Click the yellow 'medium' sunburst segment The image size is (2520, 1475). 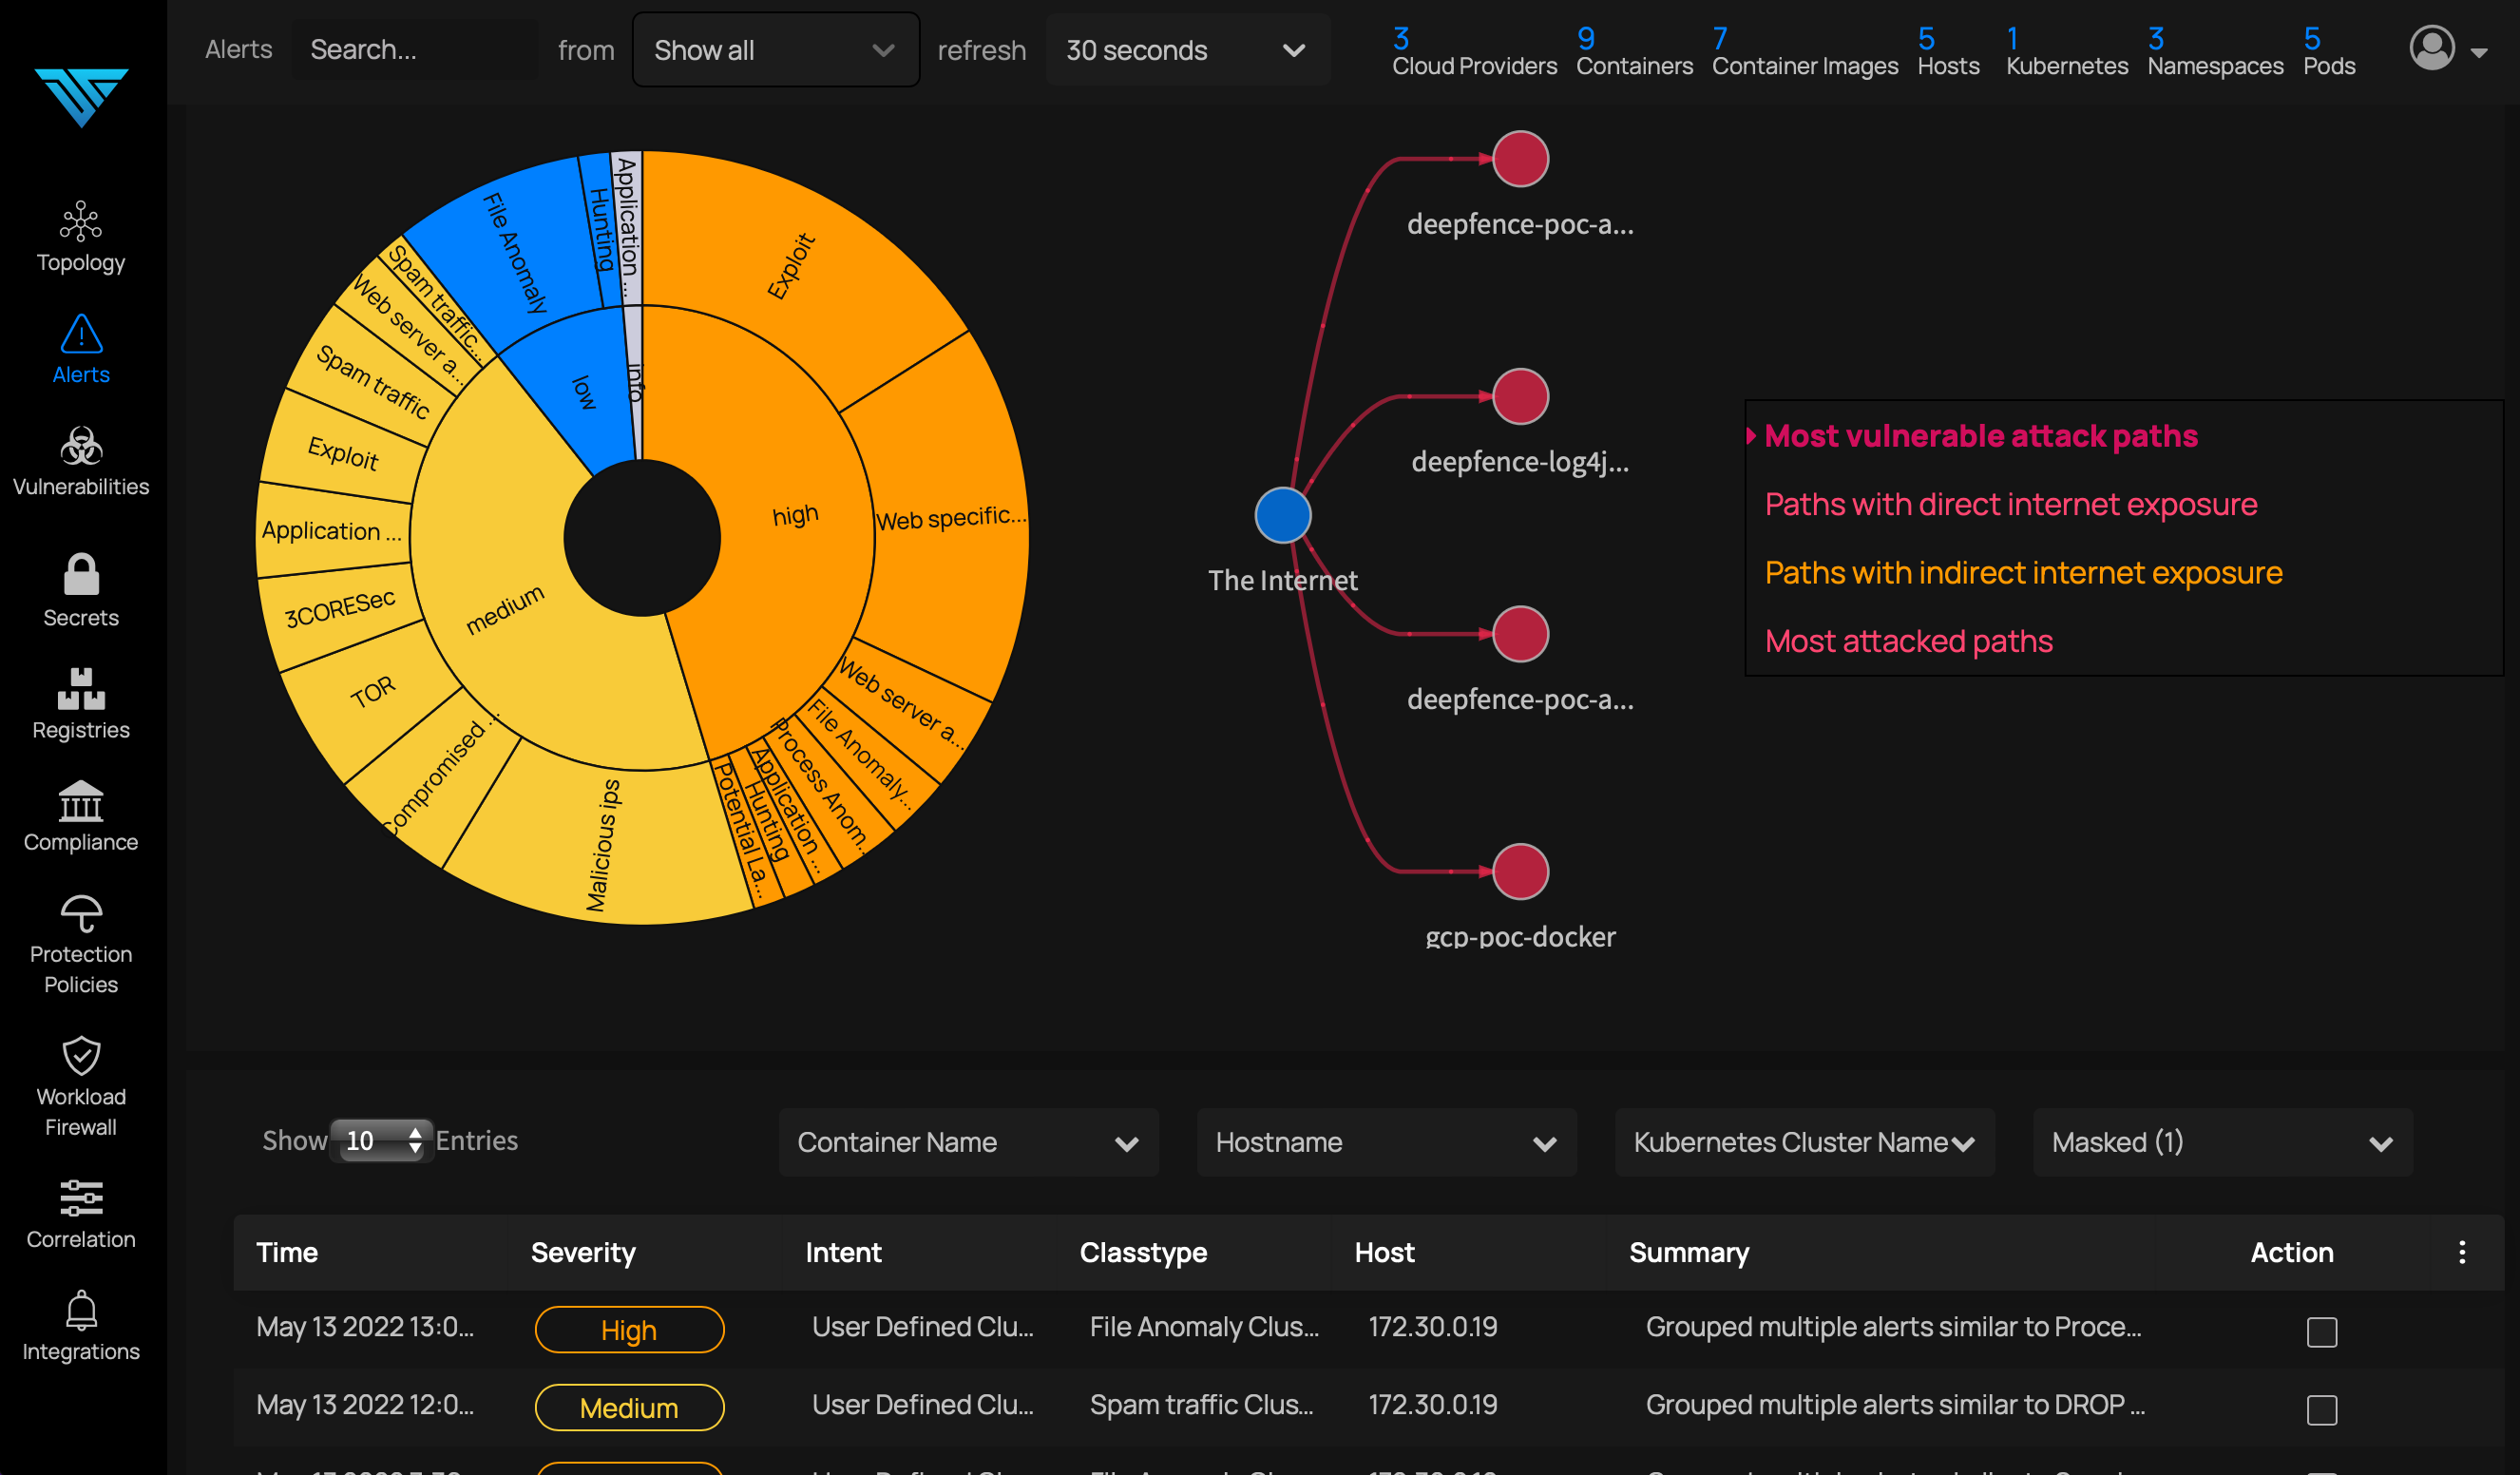505,609
